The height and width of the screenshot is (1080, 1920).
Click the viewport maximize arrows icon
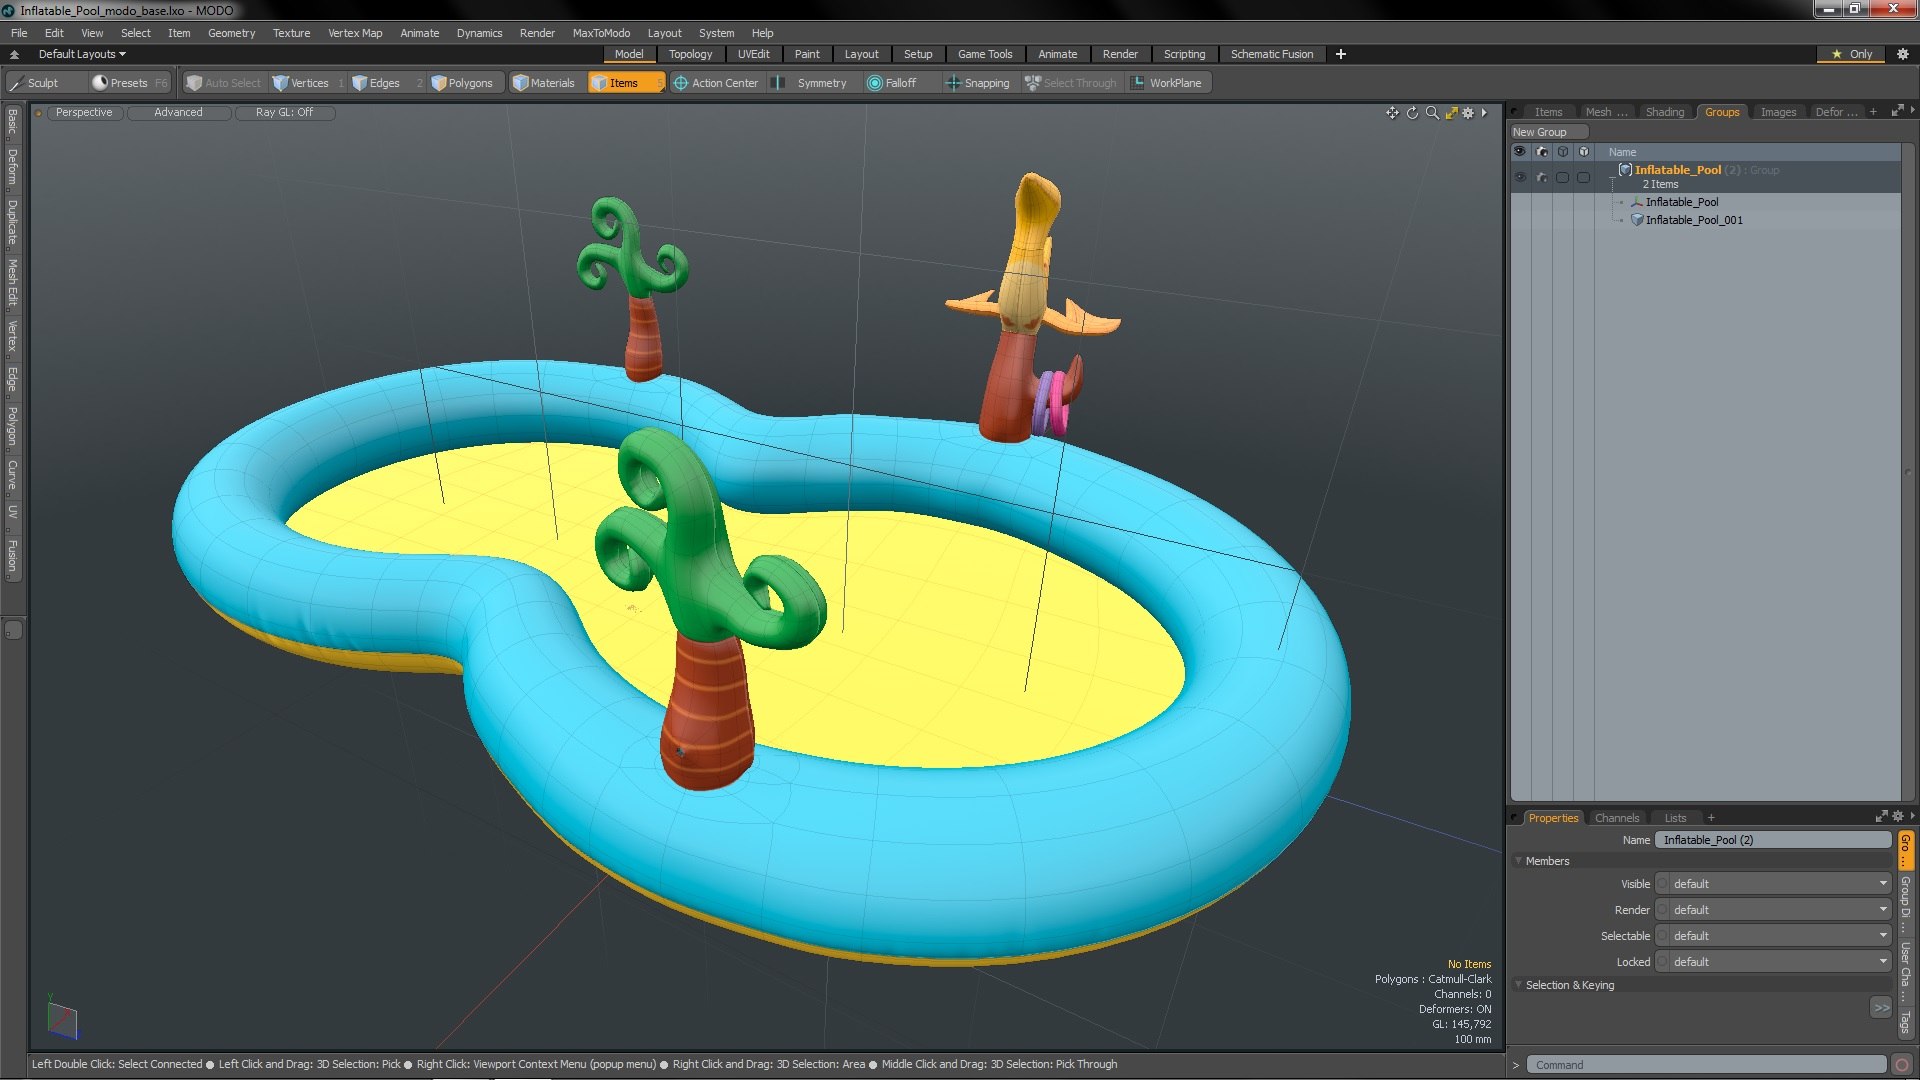(1451, 113)
